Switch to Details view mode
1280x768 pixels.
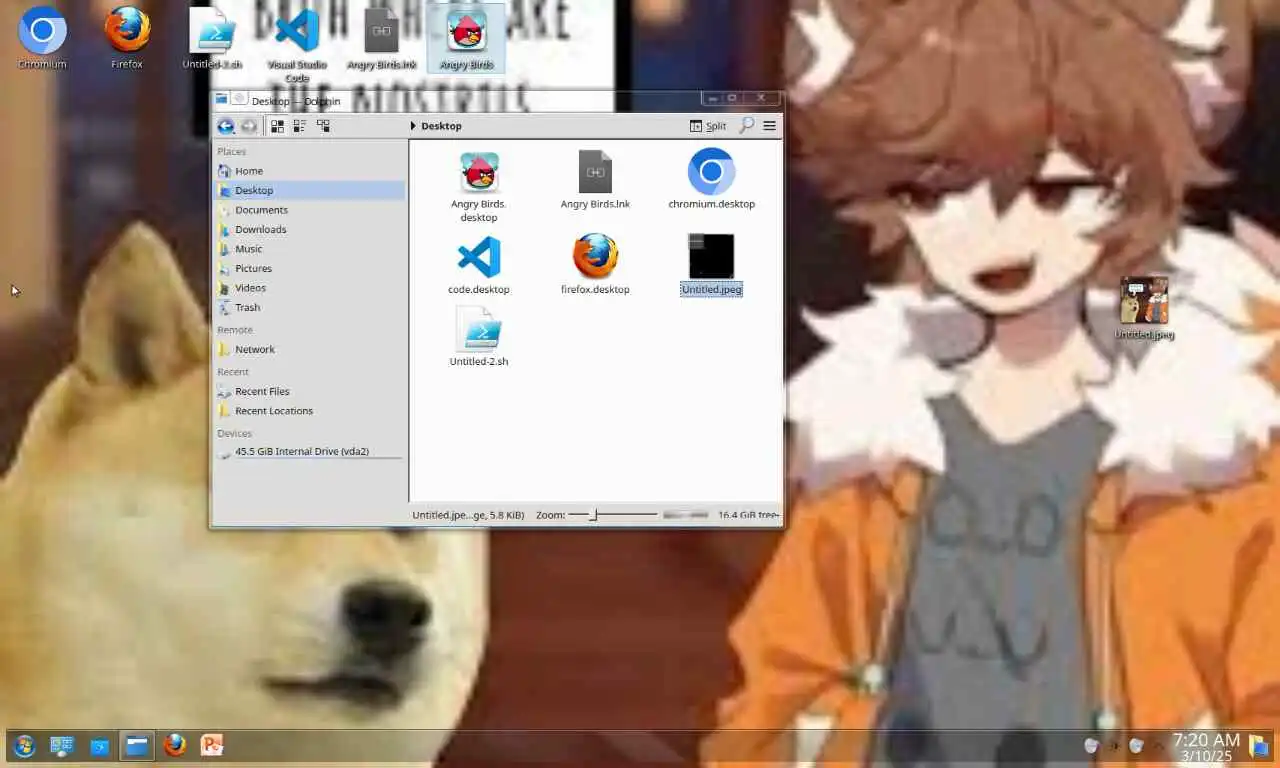tap(323, 126)
